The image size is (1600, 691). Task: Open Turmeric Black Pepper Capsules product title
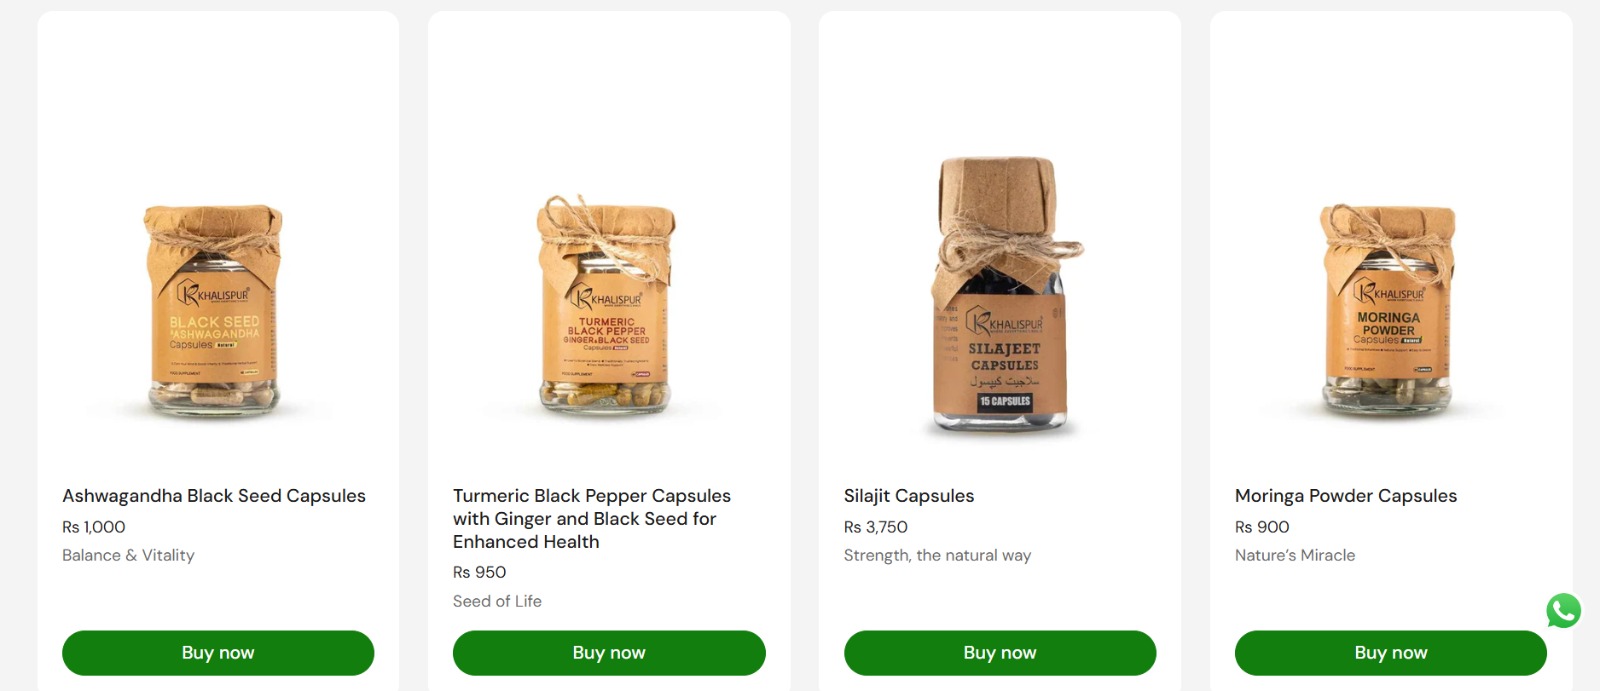(592, 519)
